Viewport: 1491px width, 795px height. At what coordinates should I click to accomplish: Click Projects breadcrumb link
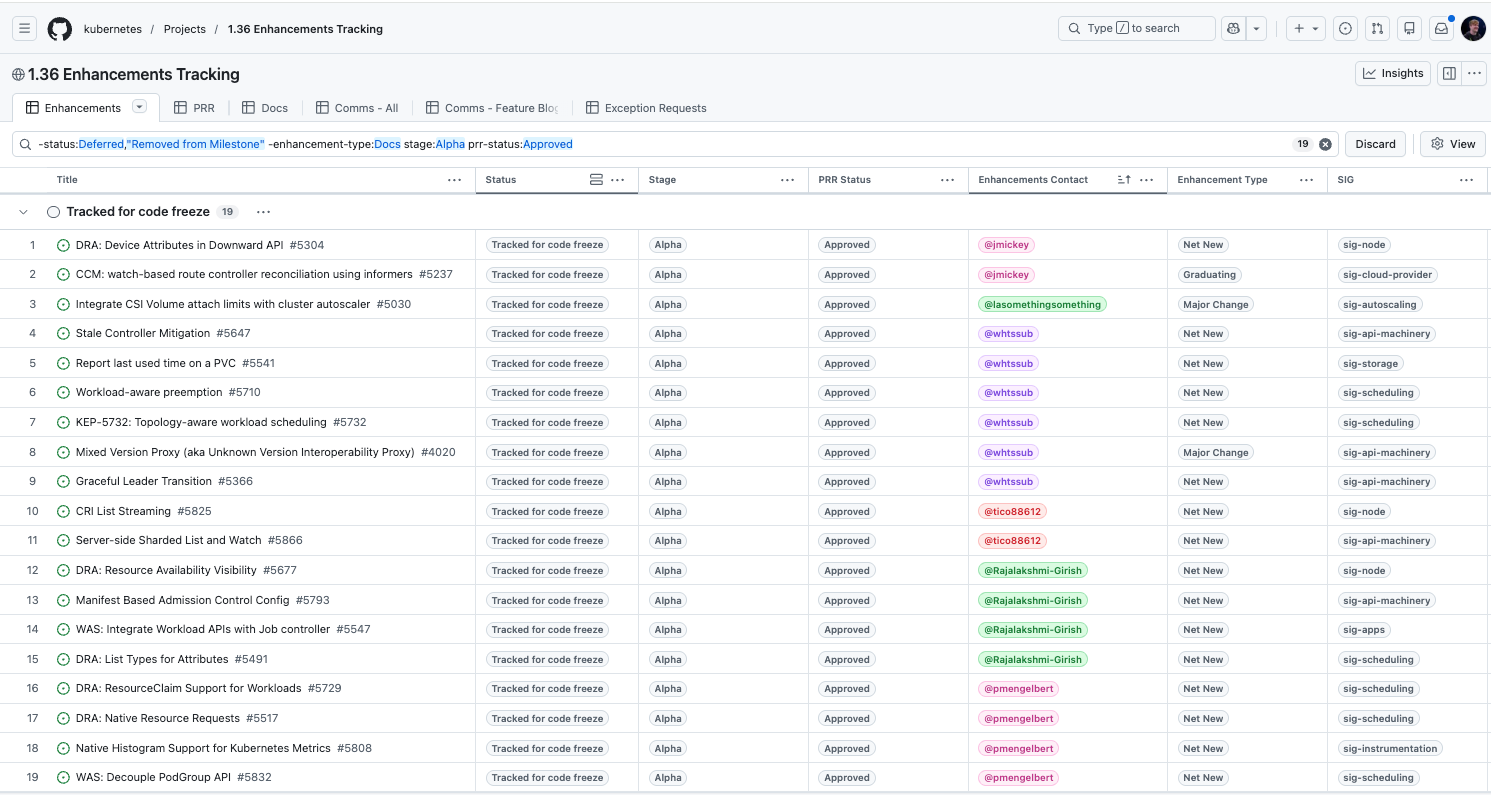pyautogui.click(x=185, y=29)
